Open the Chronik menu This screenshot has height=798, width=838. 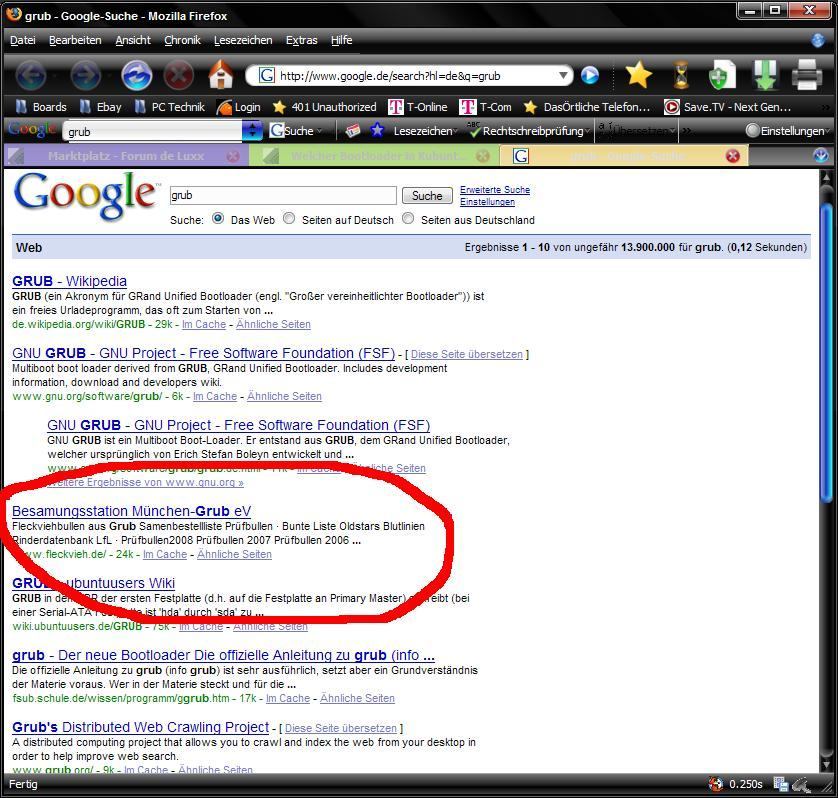tap(182, 40)
